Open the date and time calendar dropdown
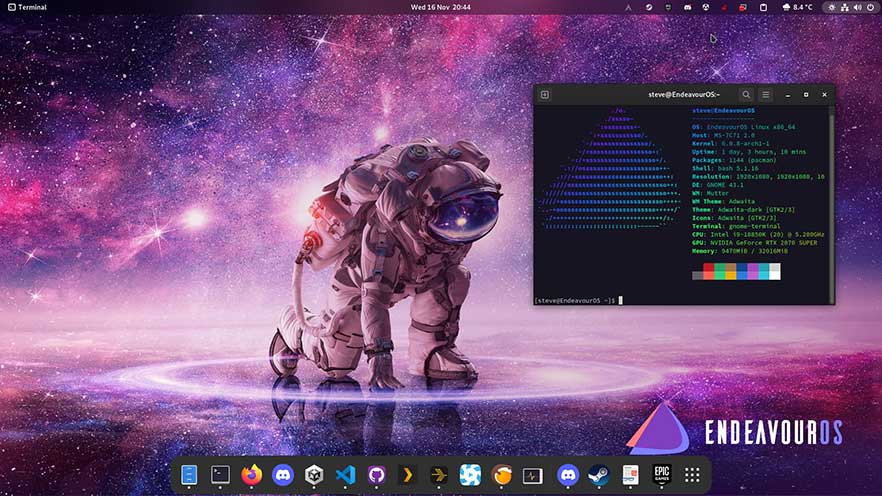 pyautogui.click(x=440, y=7)
